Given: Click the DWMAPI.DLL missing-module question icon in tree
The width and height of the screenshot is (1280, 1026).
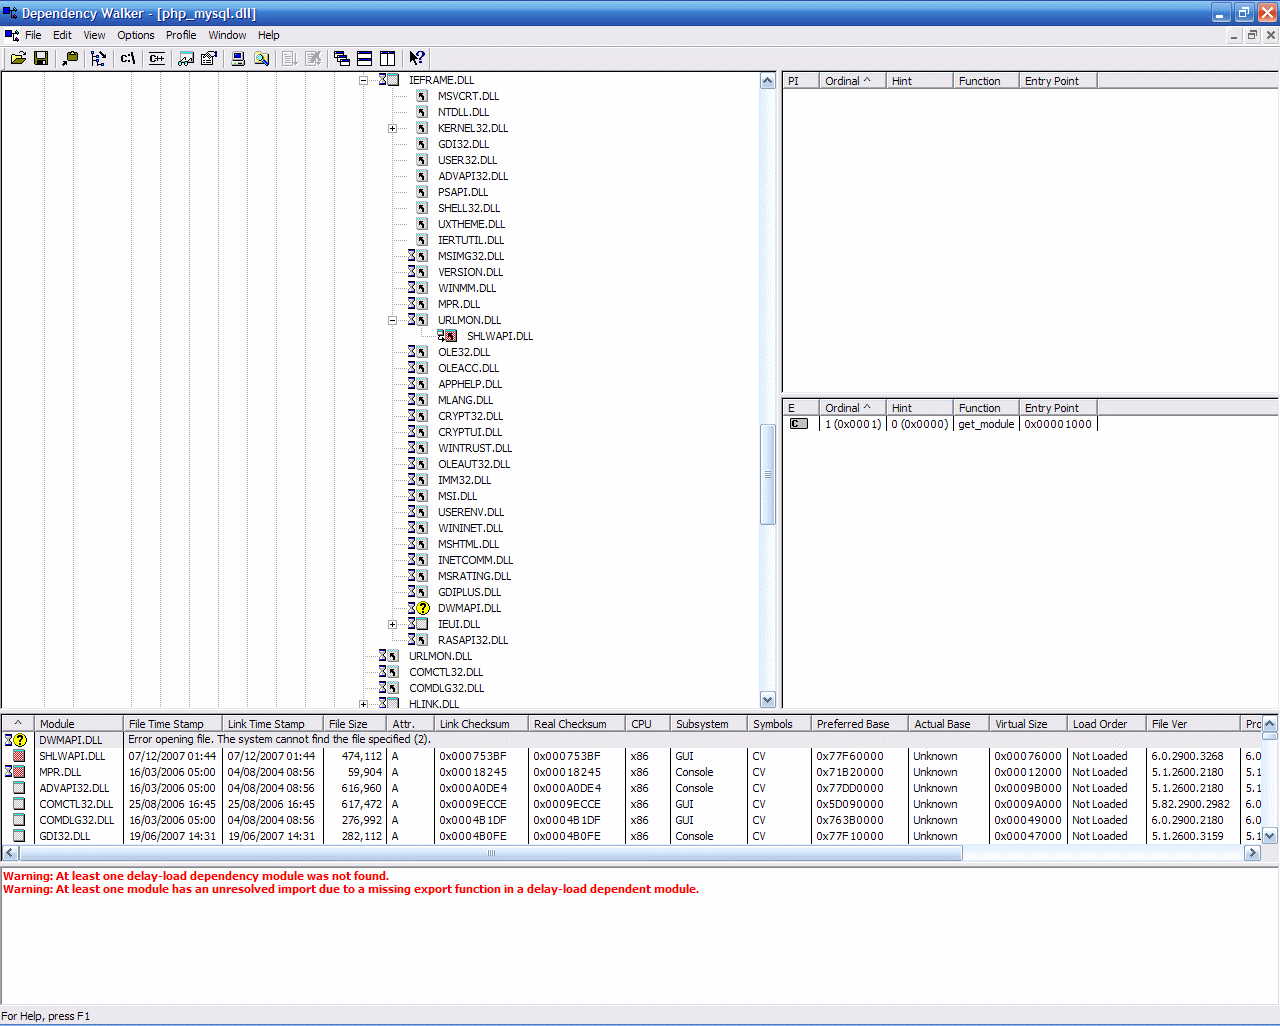Looking at the screenshot, I should pos(423,608).
